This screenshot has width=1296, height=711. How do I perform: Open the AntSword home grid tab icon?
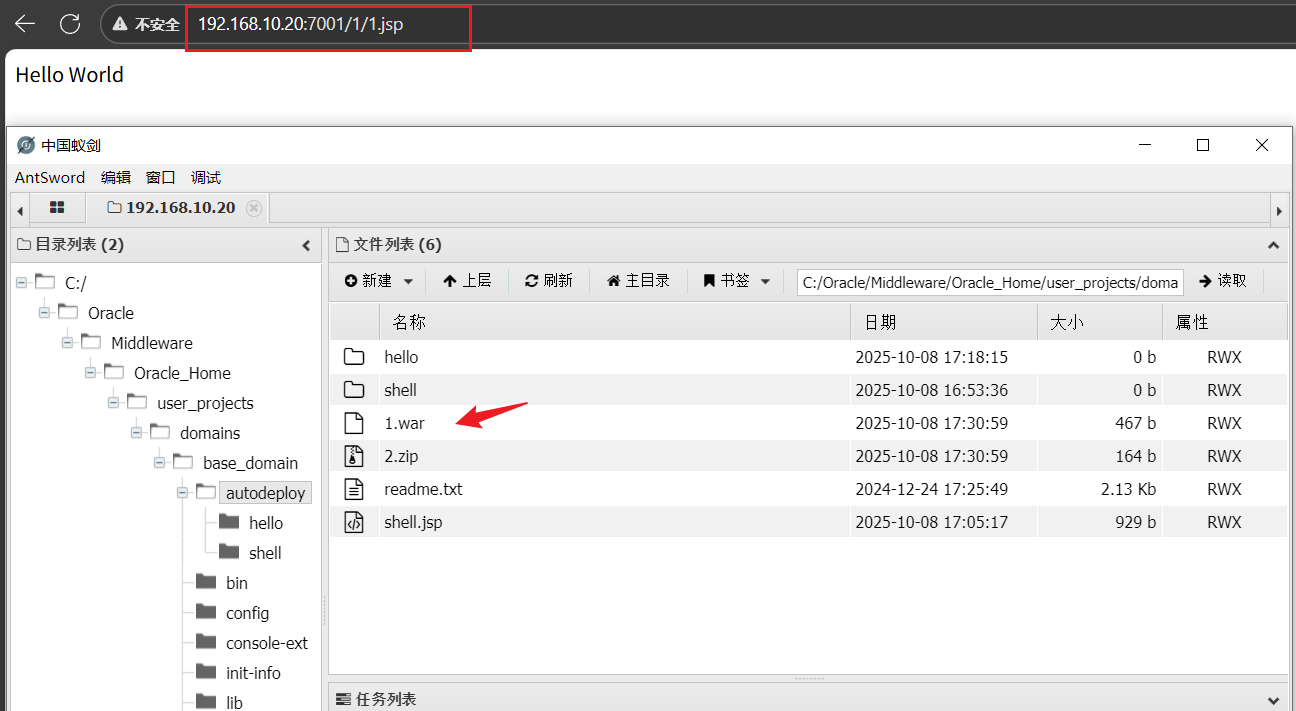57,208
